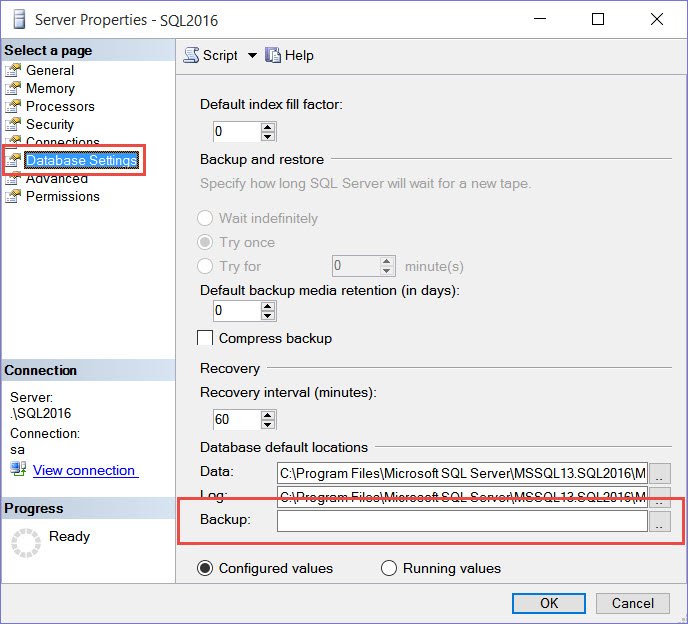Dismiss the dialog with Cancel
Image resolution: width=688 pixels, height=624 pixels.
pos(633,603)
